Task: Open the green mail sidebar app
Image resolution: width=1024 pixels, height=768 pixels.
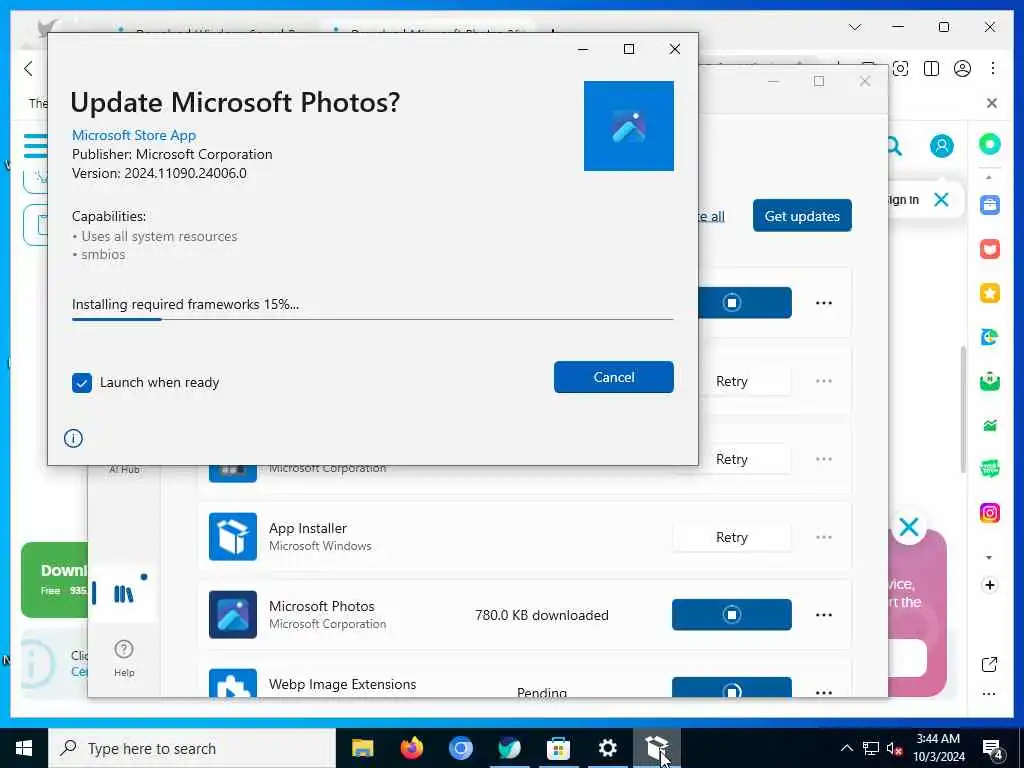Action: [989, 381]
